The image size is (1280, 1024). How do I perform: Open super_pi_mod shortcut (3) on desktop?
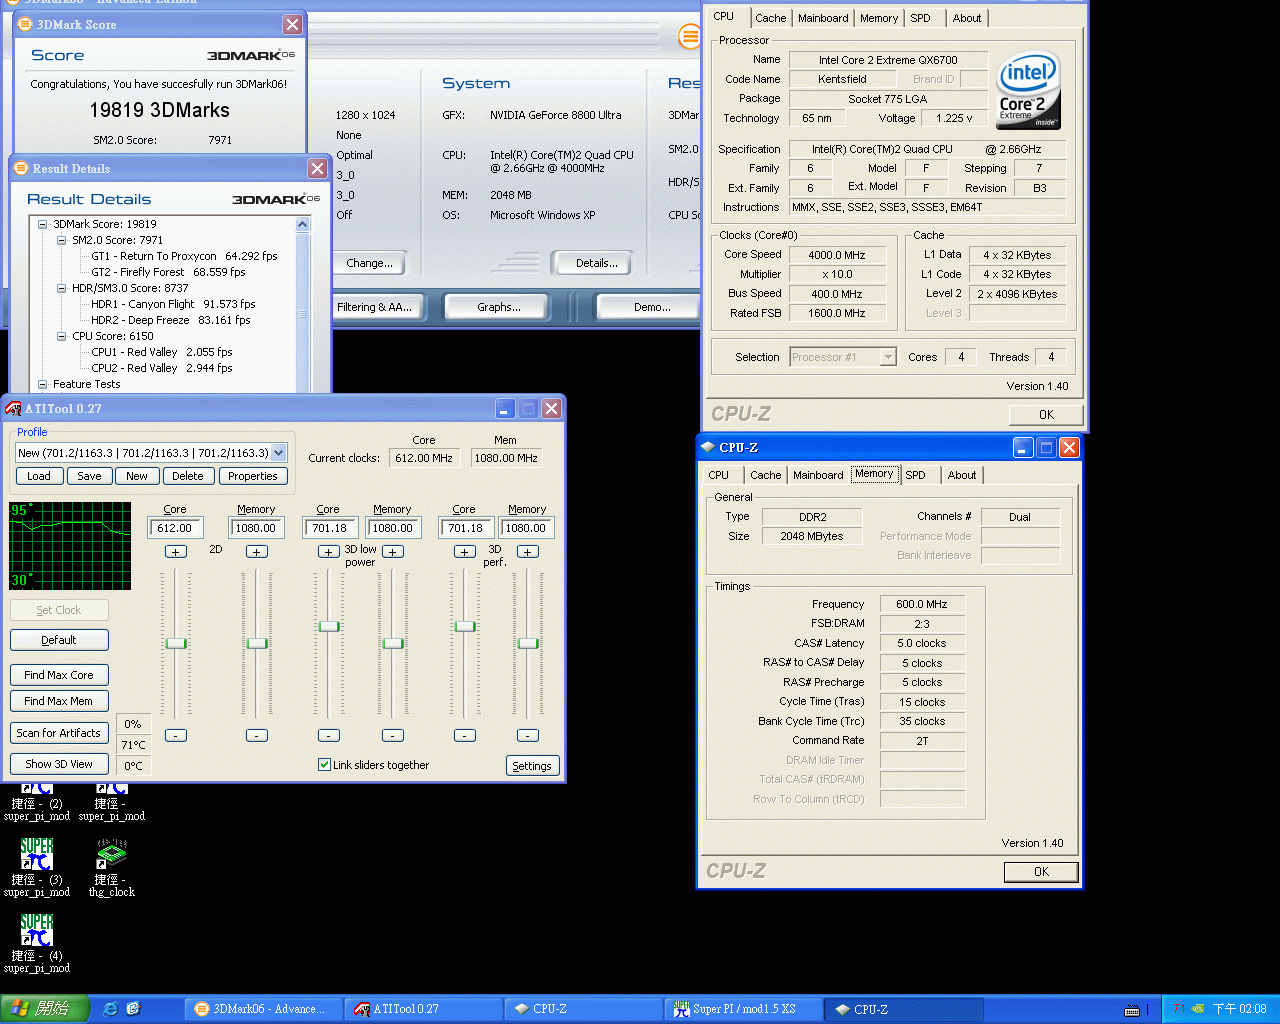[x=37, y=856]
